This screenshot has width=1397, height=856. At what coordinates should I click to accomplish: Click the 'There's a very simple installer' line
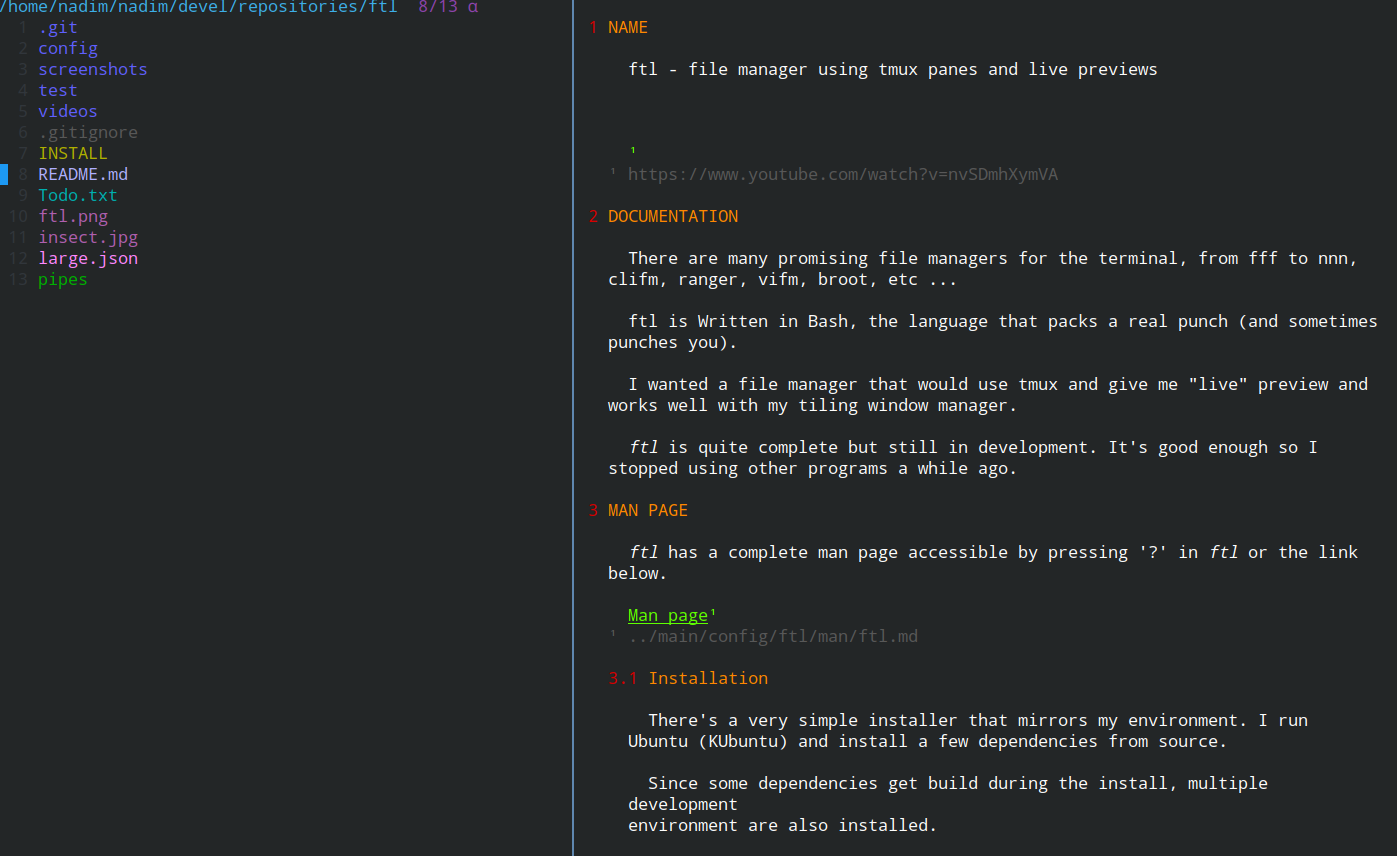(x=978, y=720)
